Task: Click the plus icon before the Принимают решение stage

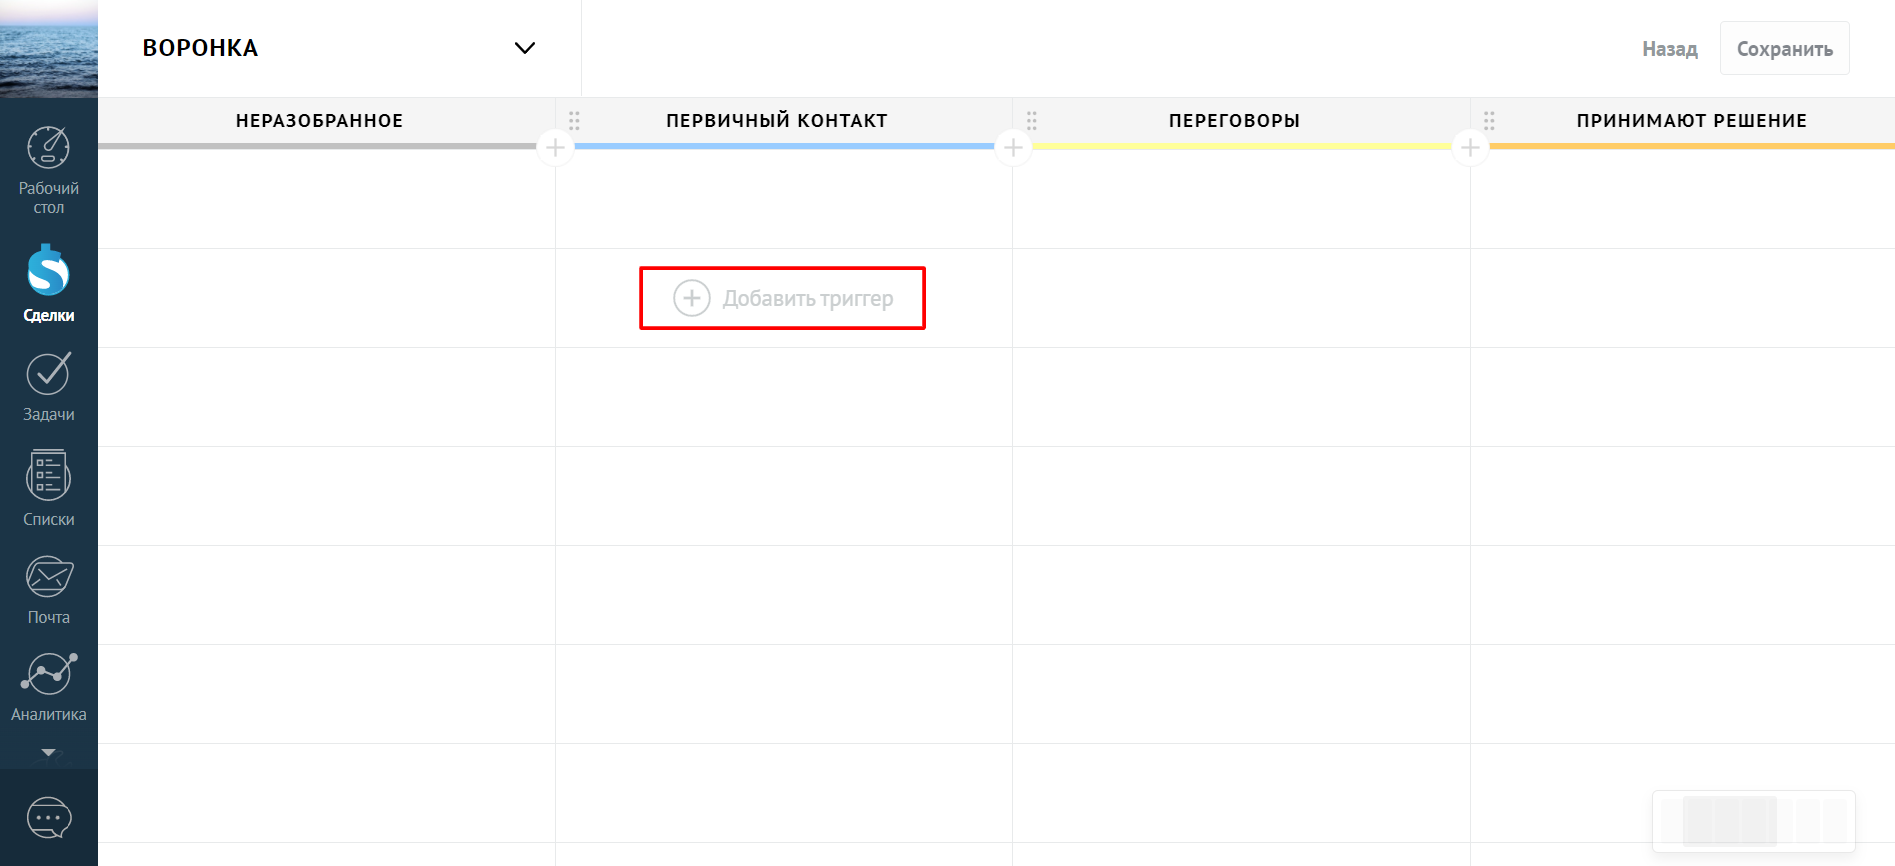Action: (1470, 148)
